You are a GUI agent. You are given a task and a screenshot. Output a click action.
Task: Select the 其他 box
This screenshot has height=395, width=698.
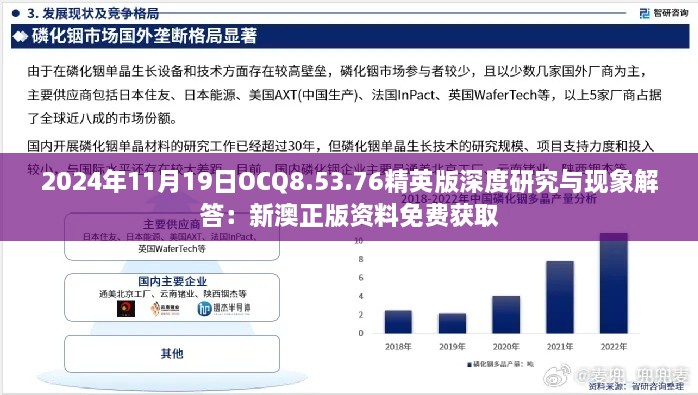tap(172, 354)
